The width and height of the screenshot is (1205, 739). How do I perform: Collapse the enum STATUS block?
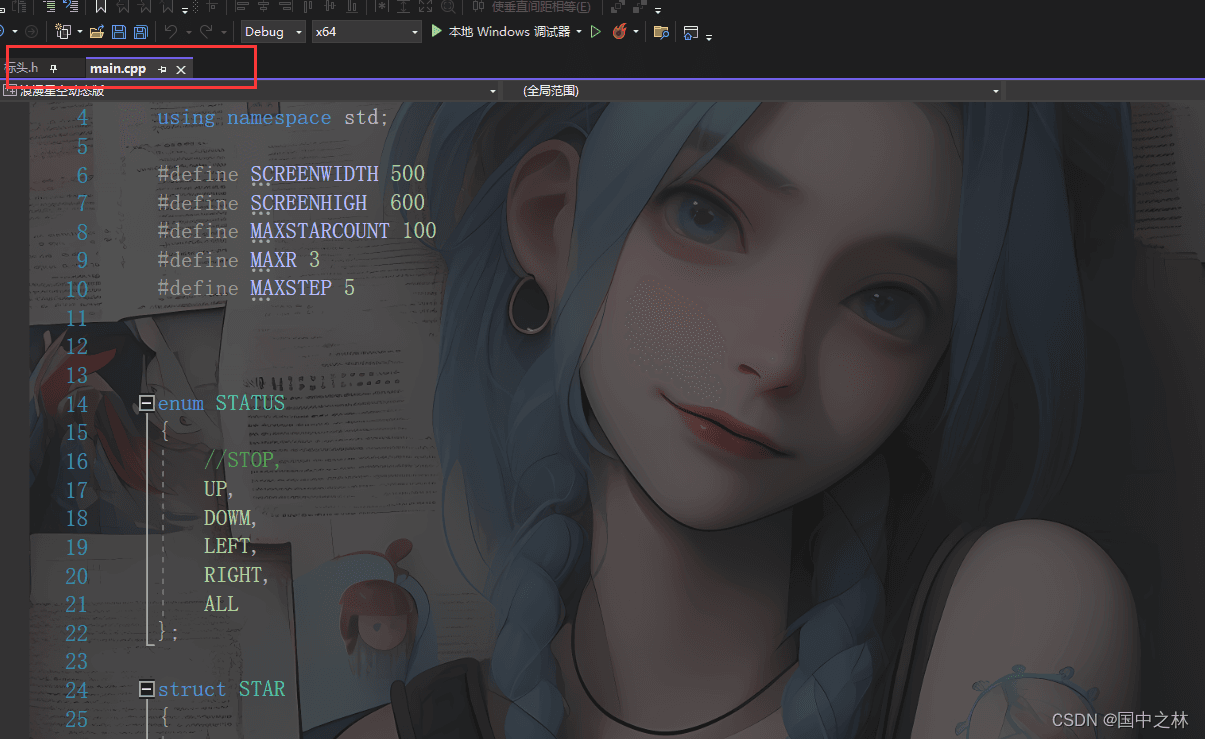point(147,403)
